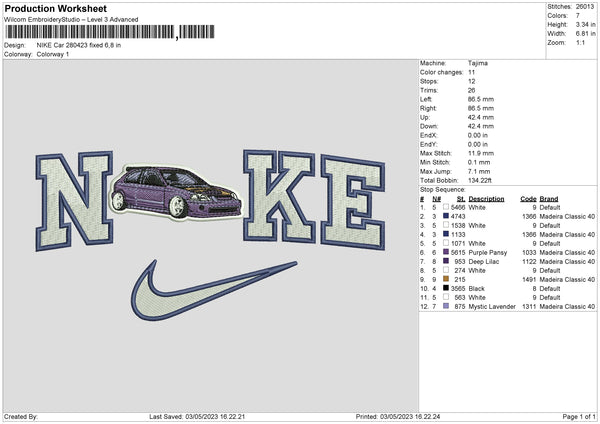Click the Width value "6.81 in"

click(x=585, y=34)
